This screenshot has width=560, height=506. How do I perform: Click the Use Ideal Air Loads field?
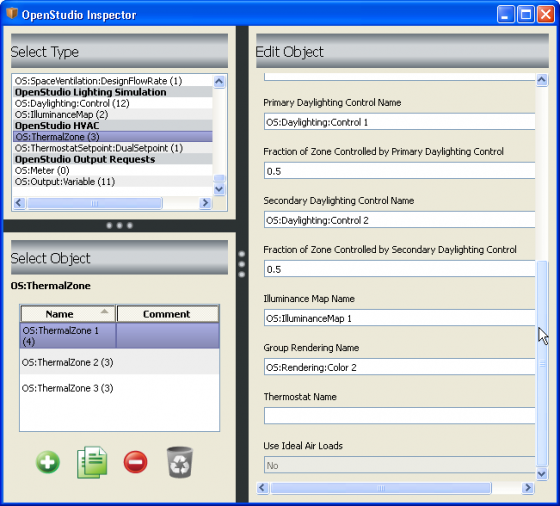pyautogui.click(x=399, y=465)
